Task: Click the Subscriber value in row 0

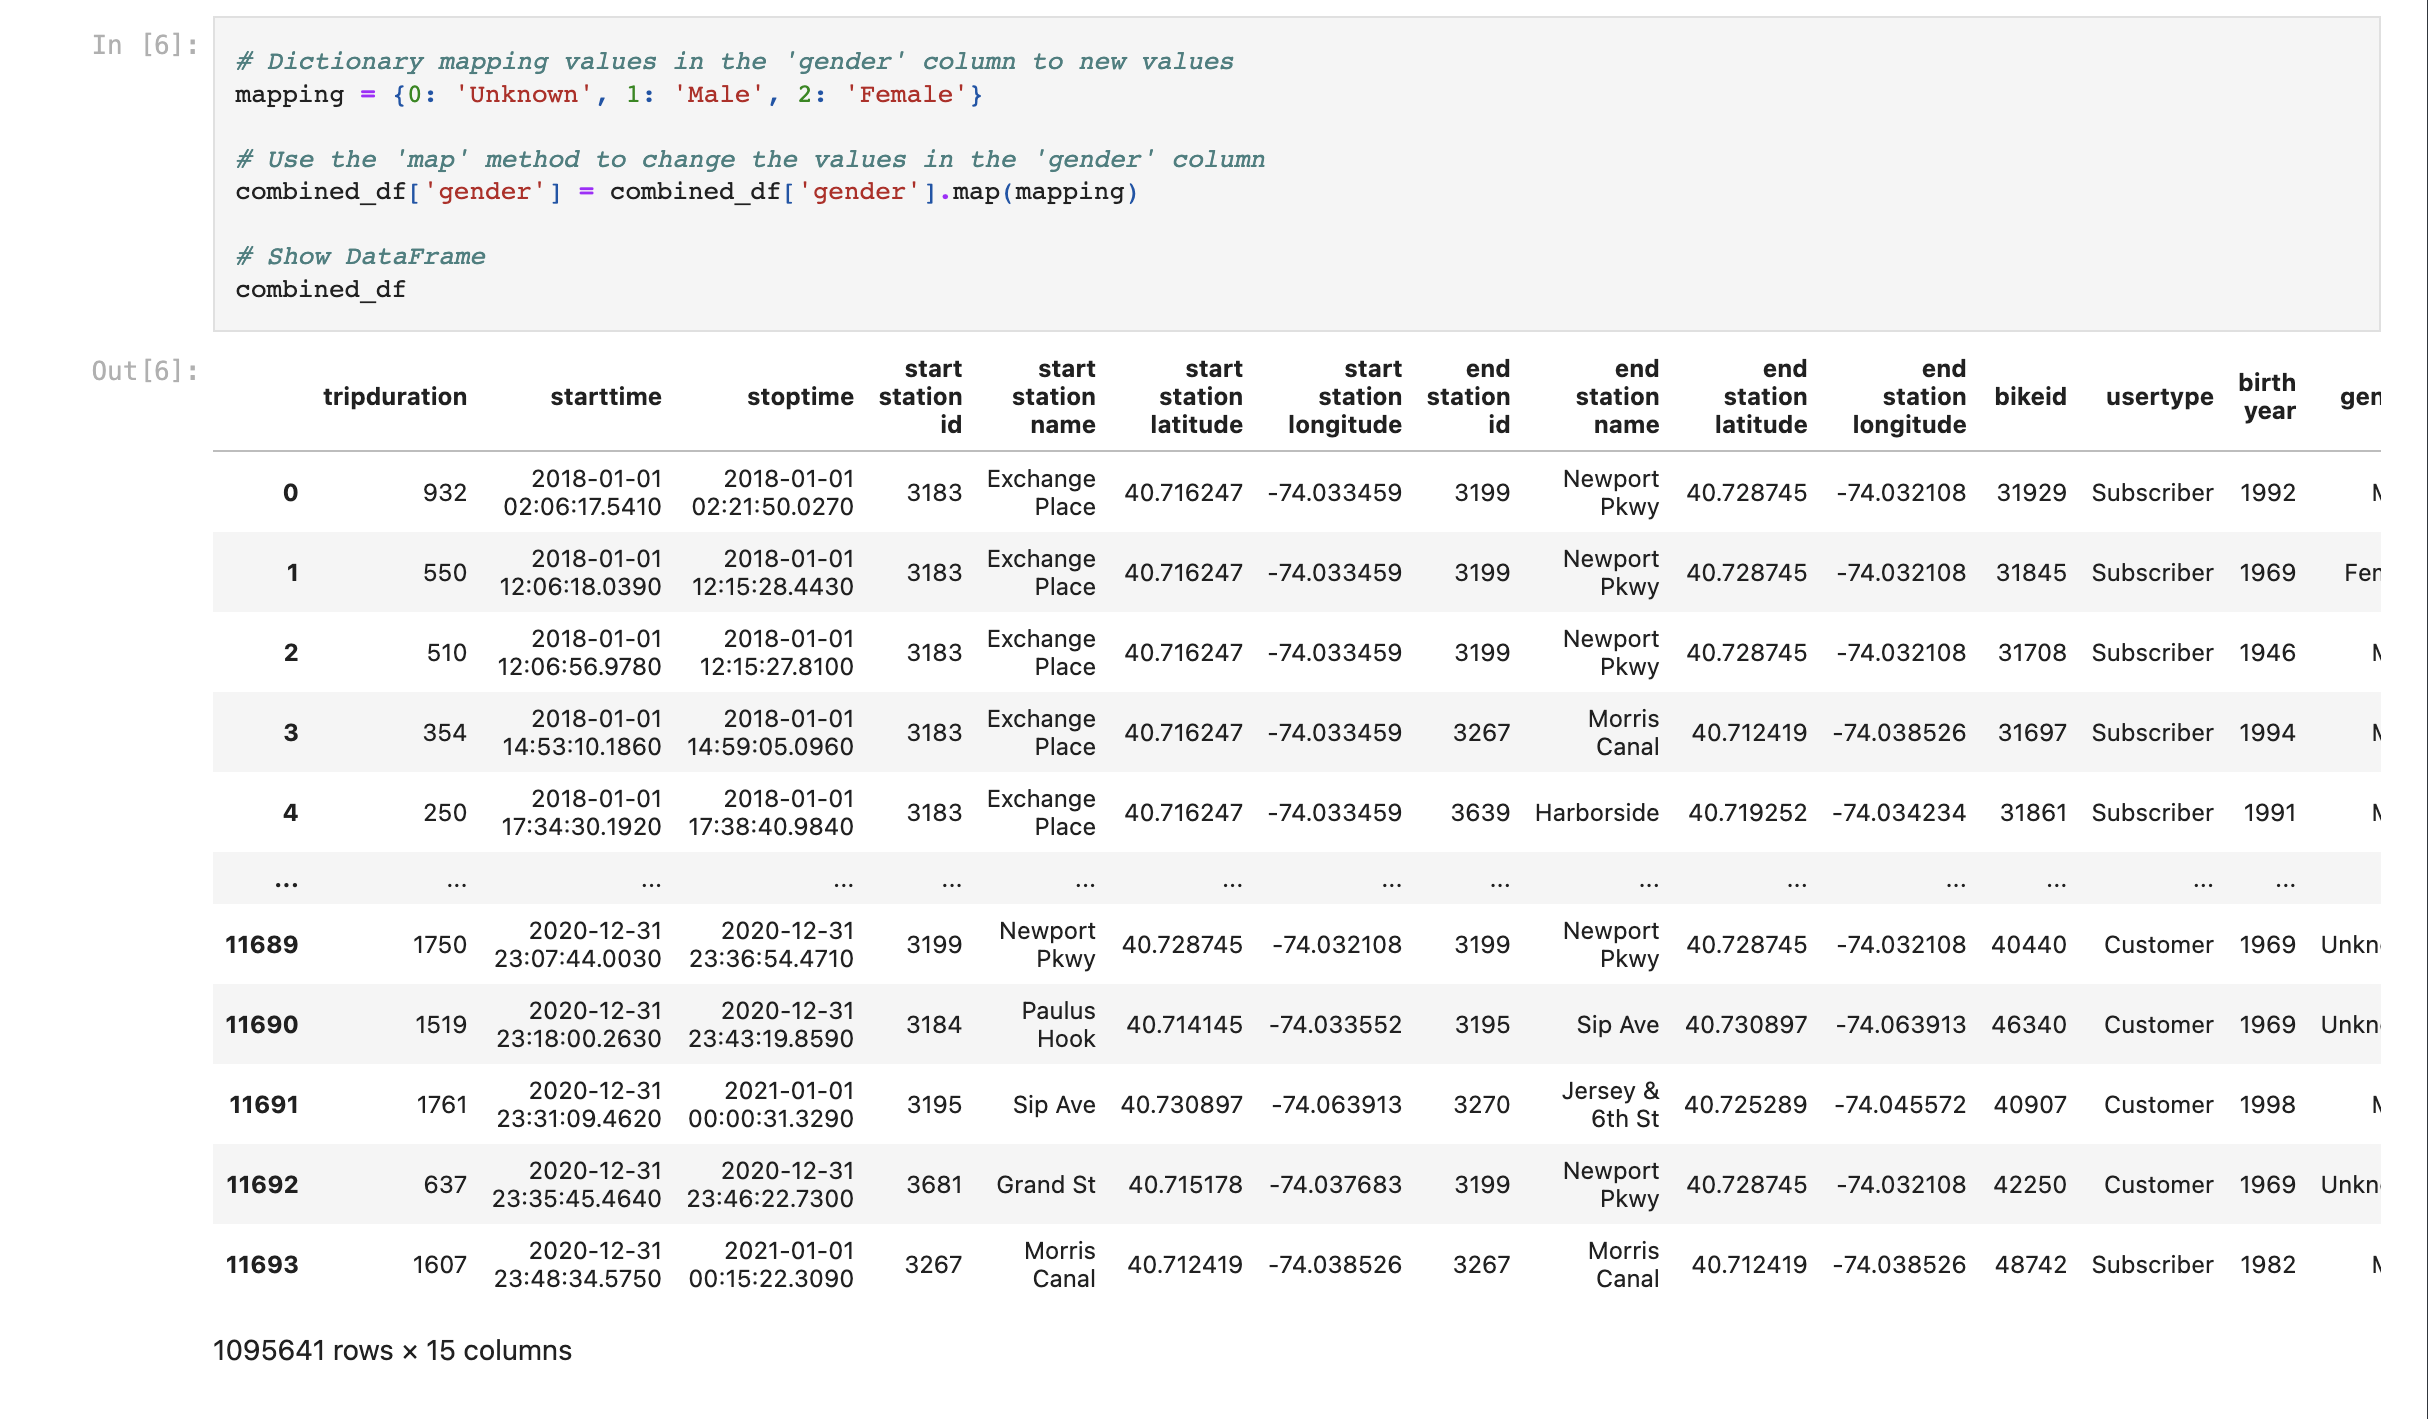Action: (2152, 492)
